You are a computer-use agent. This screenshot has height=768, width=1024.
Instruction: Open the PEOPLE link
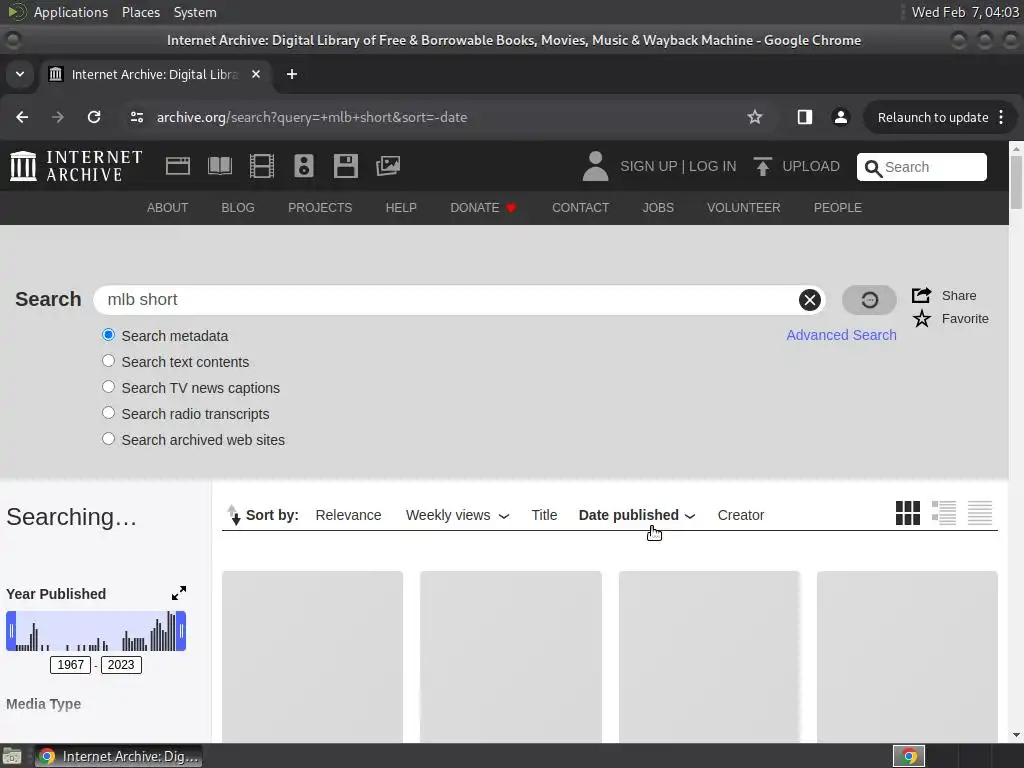[837, 208]
